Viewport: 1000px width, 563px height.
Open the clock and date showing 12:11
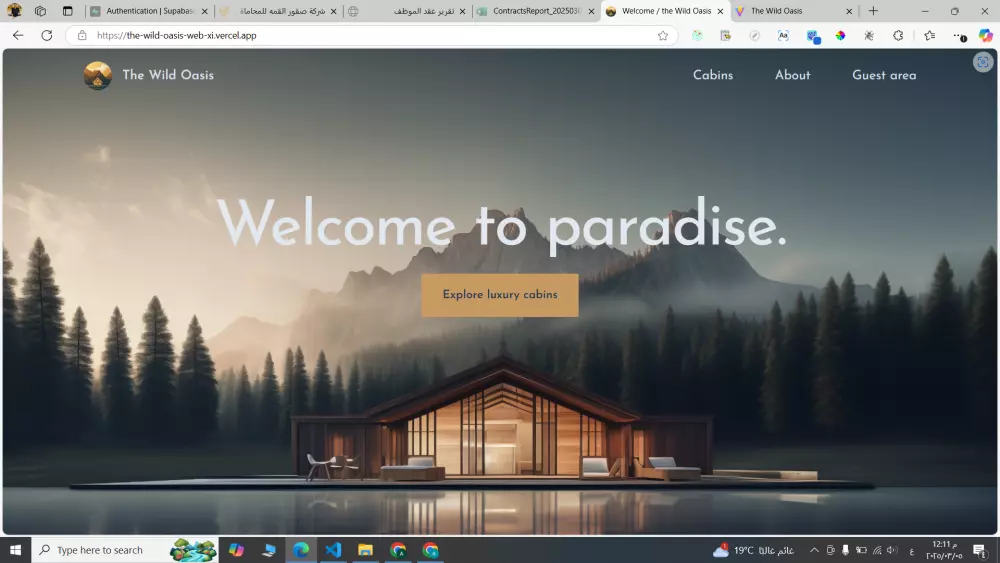coord(944,550)
